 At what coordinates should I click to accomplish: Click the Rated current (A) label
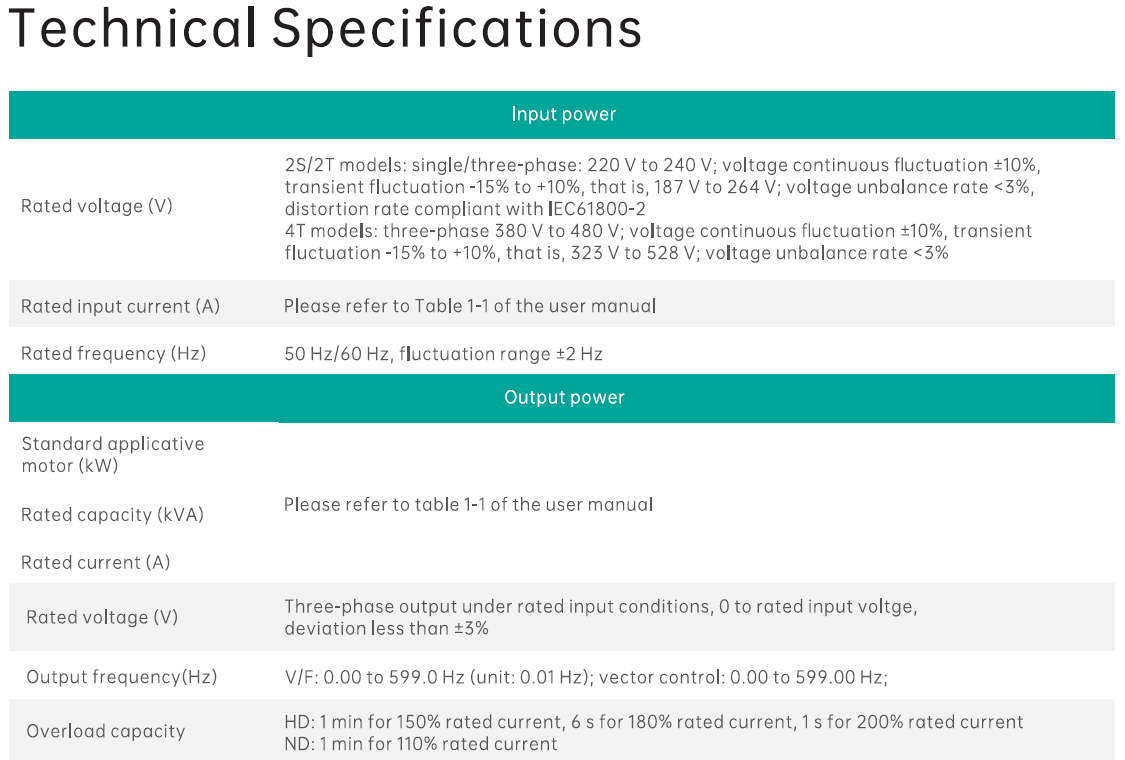pos(96,562)
